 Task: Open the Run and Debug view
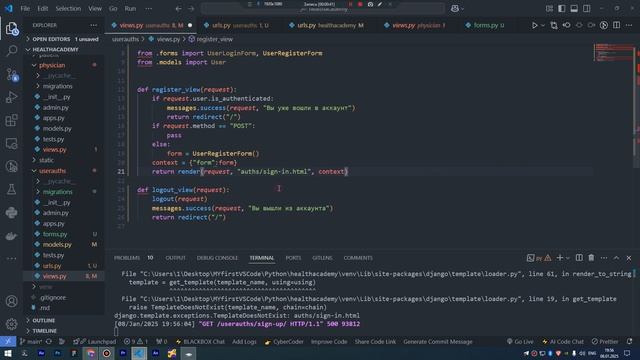(11, 97)
